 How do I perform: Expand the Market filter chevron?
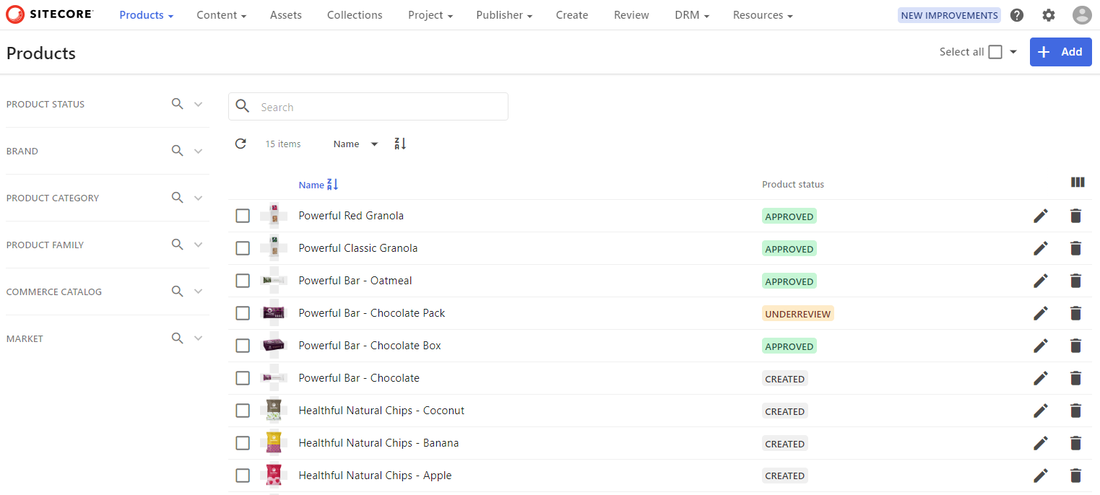click(x=198, y=339)
